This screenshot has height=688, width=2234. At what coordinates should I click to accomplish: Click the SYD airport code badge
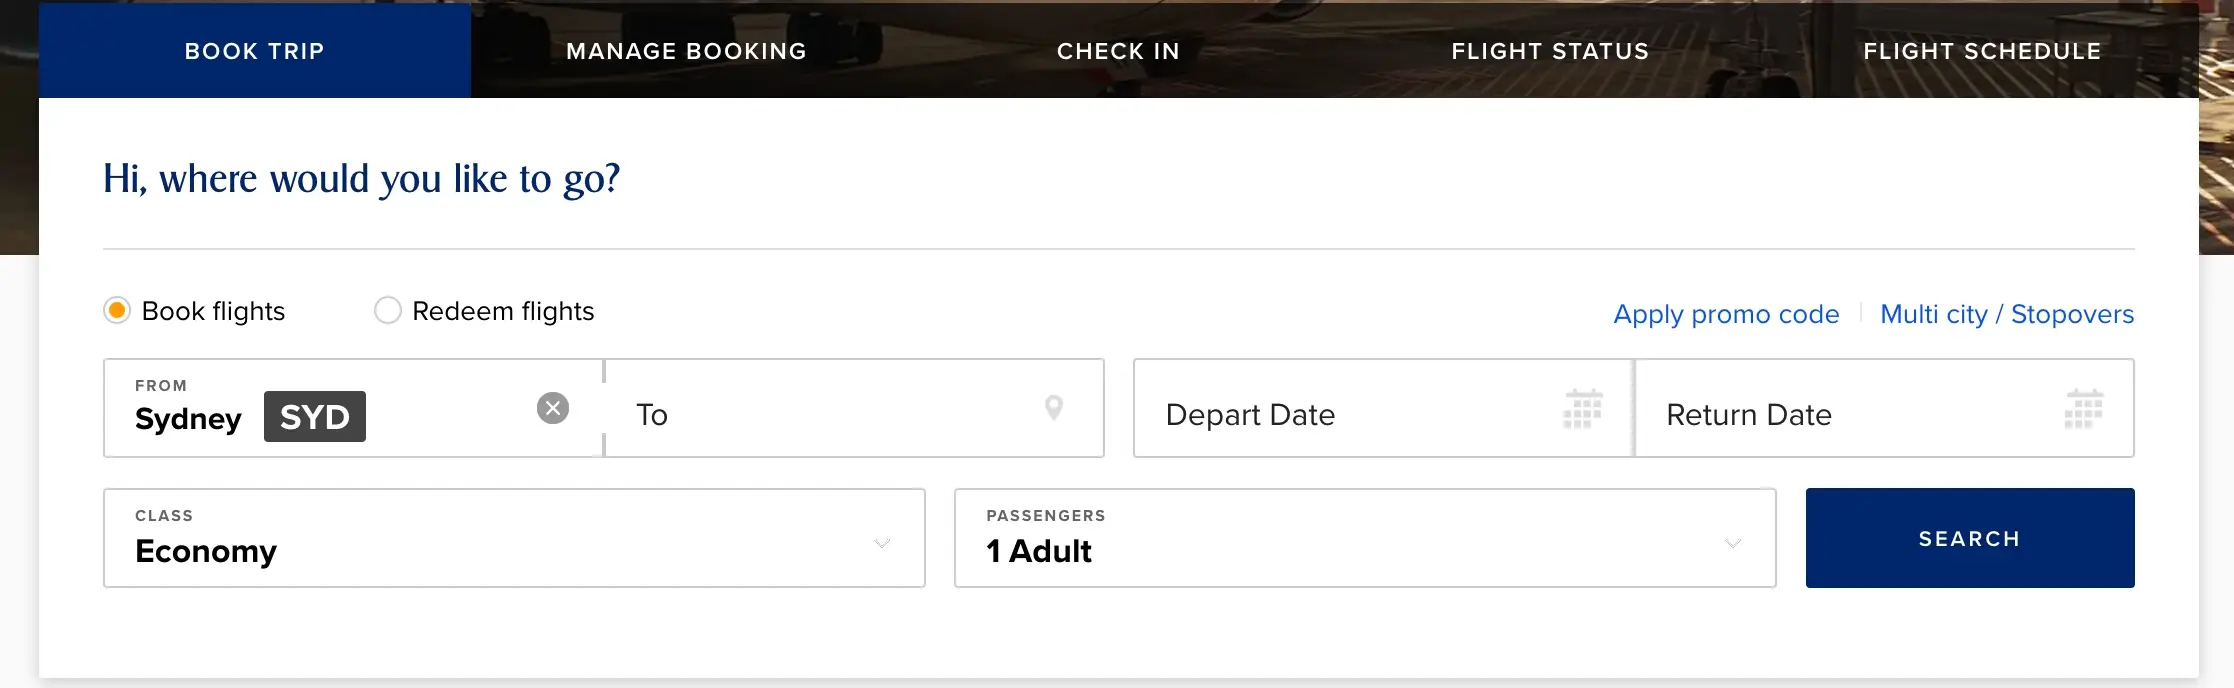(x=315, y=417)
